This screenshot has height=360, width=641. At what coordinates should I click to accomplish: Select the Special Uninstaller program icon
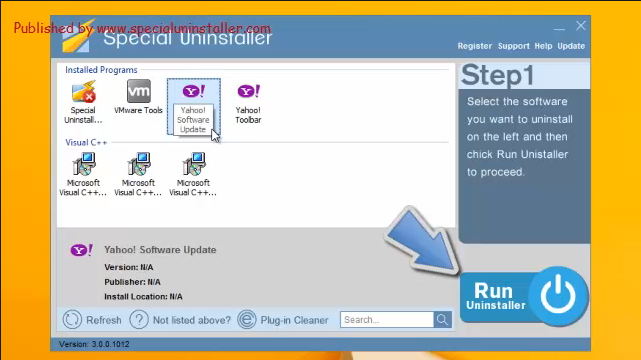click(83, 92)
